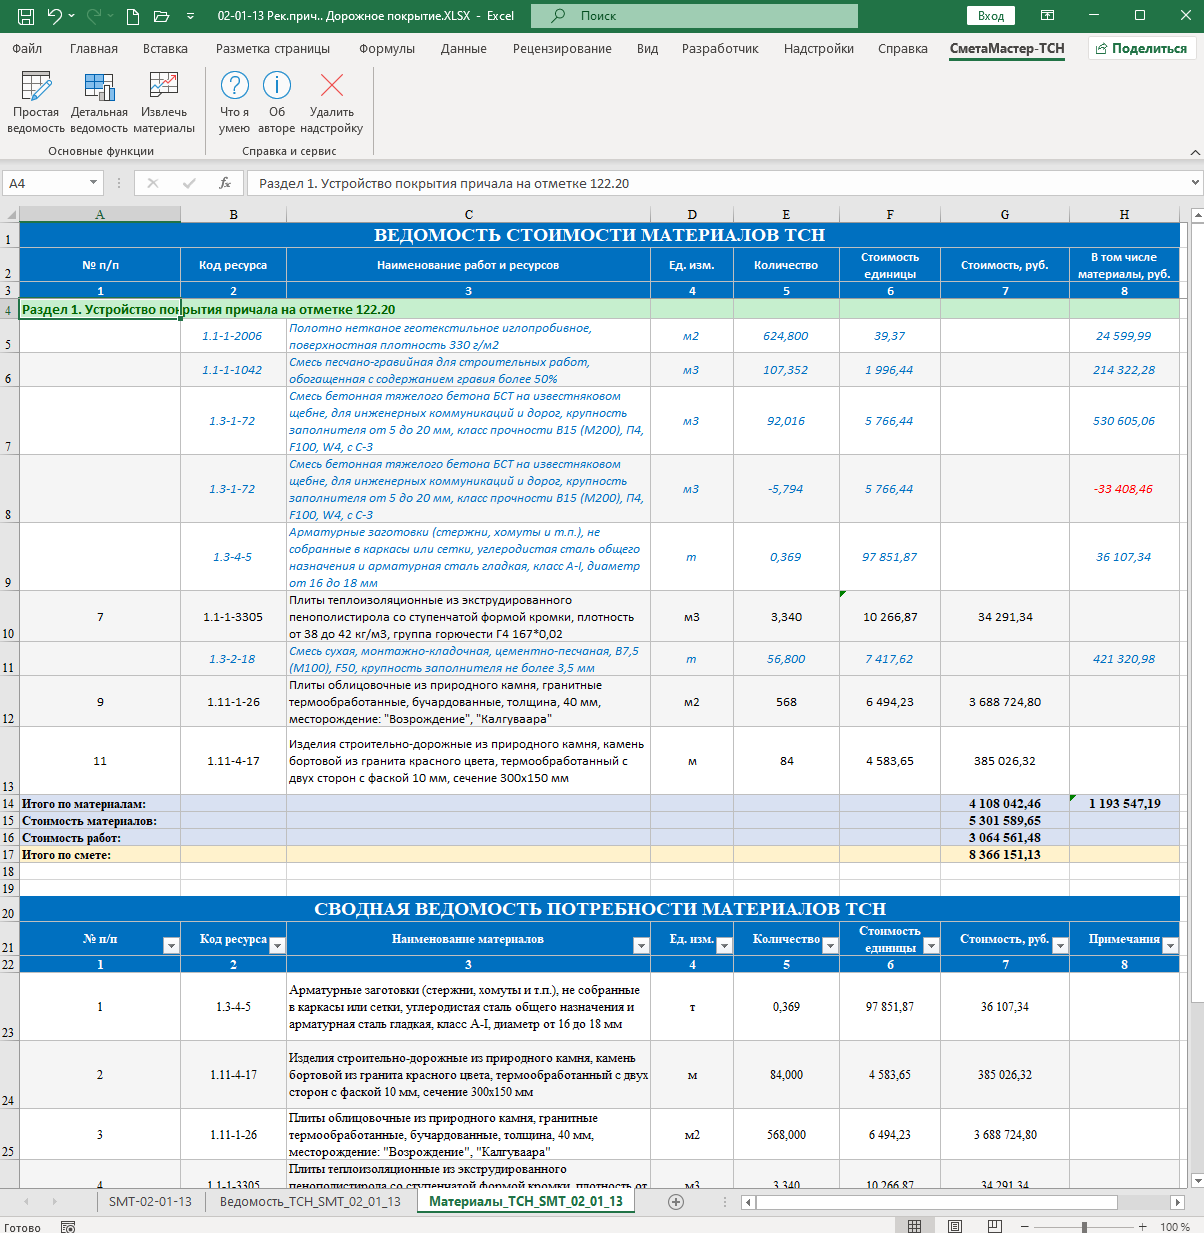Viewport: 1204px width, 1233px height.
Task: Open the Количество column filter arrow
Action: [830, 945]
